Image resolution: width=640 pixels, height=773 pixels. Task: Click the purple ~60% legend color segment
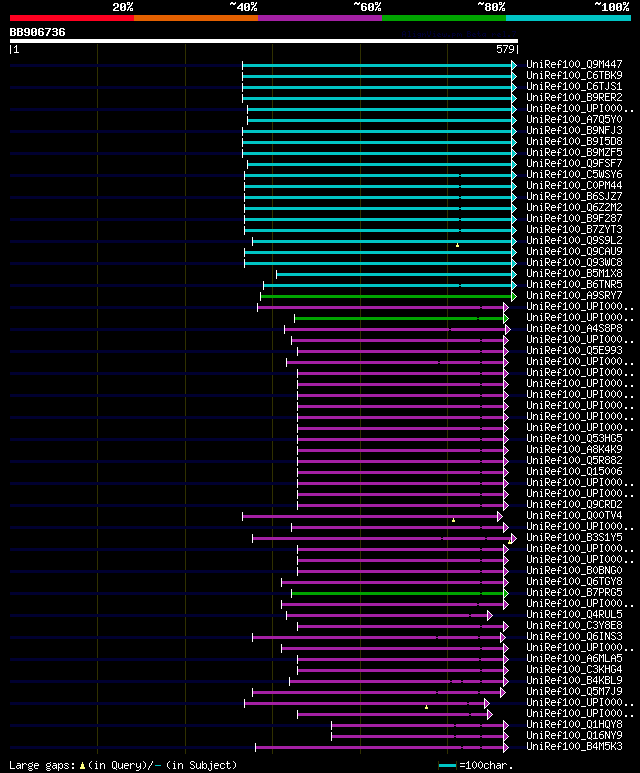320,18
